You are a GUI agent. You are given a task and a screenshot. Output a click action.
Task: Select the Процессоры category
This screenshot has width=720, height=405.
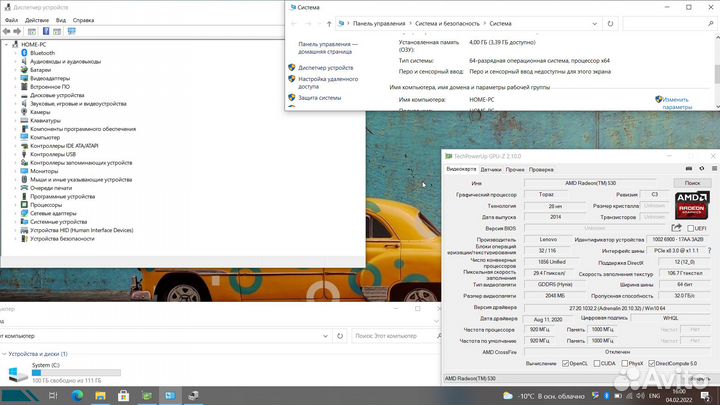pyautogui.click(x=46, y=205)
